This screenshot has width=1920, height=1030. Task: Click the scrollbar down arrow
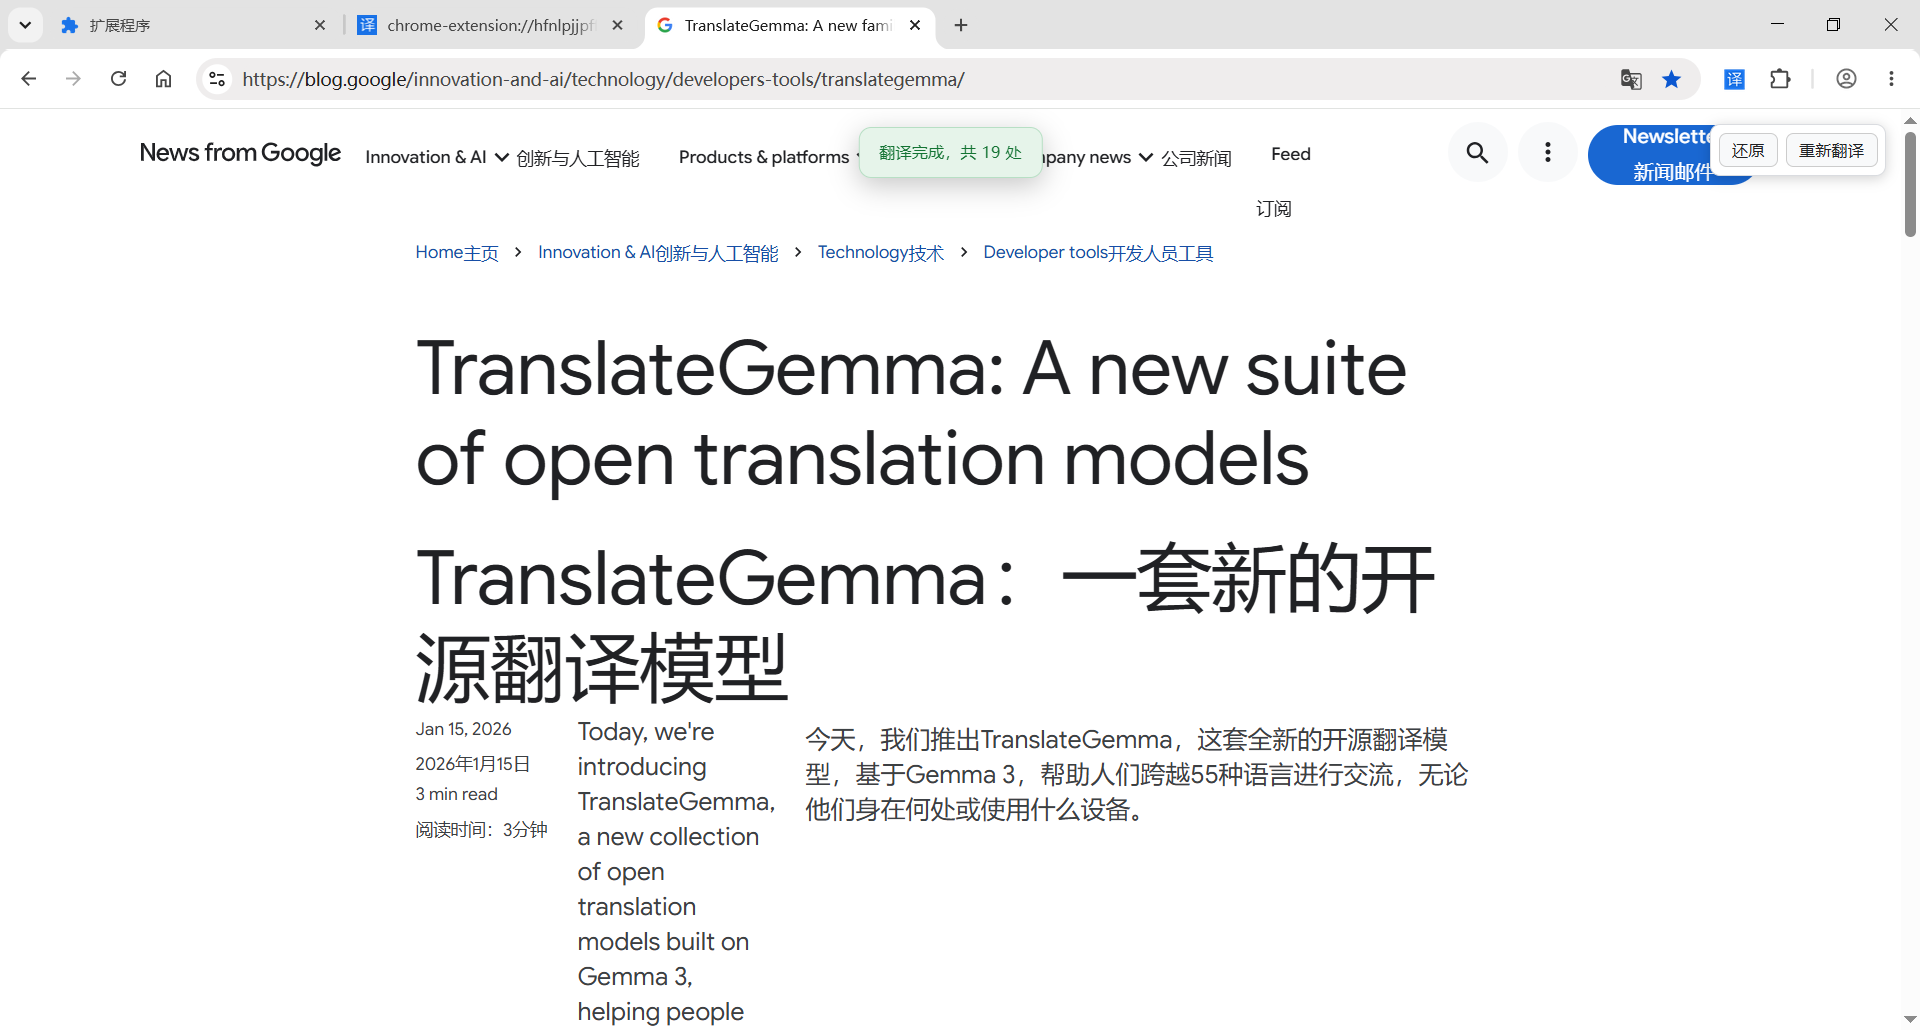pos(1910,1019)
